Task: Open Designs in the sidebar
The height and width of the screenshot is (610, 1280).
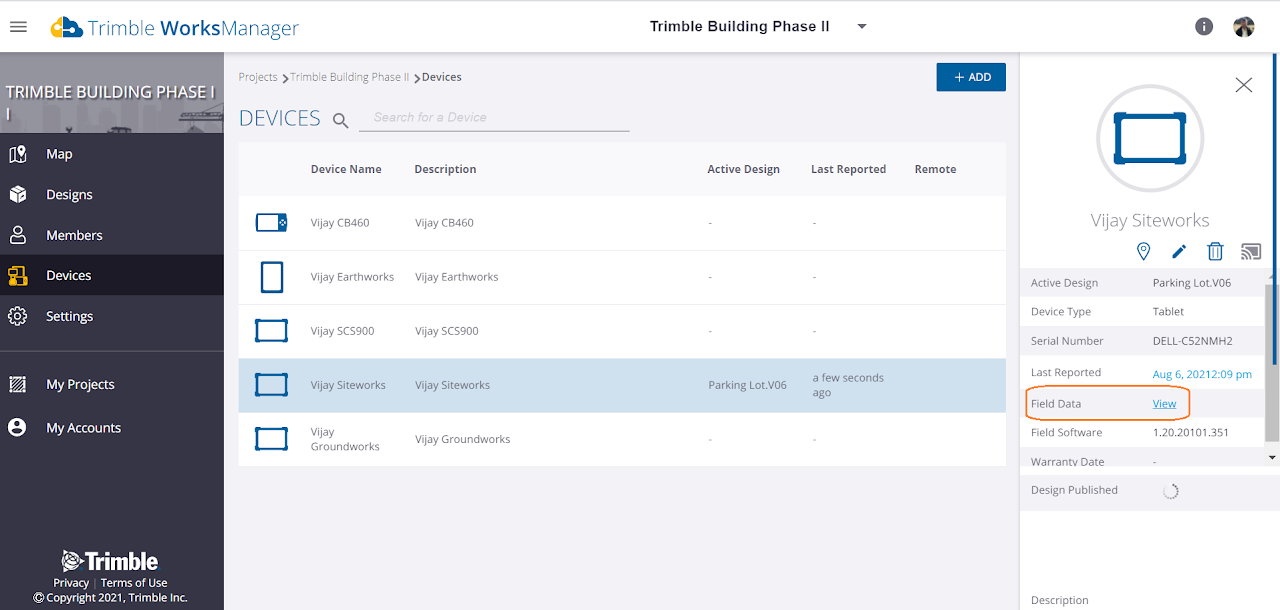Action: point(69,195)
